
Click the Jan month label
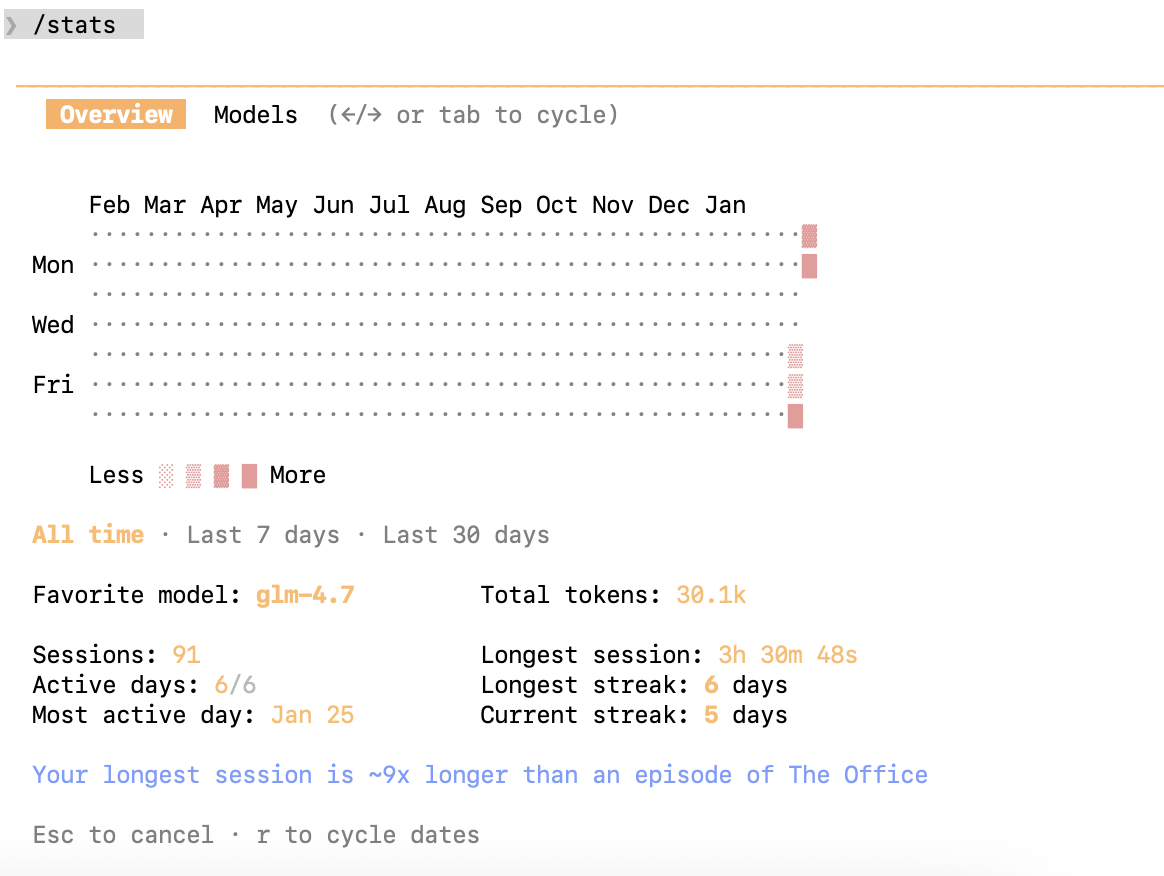[725, 205]
